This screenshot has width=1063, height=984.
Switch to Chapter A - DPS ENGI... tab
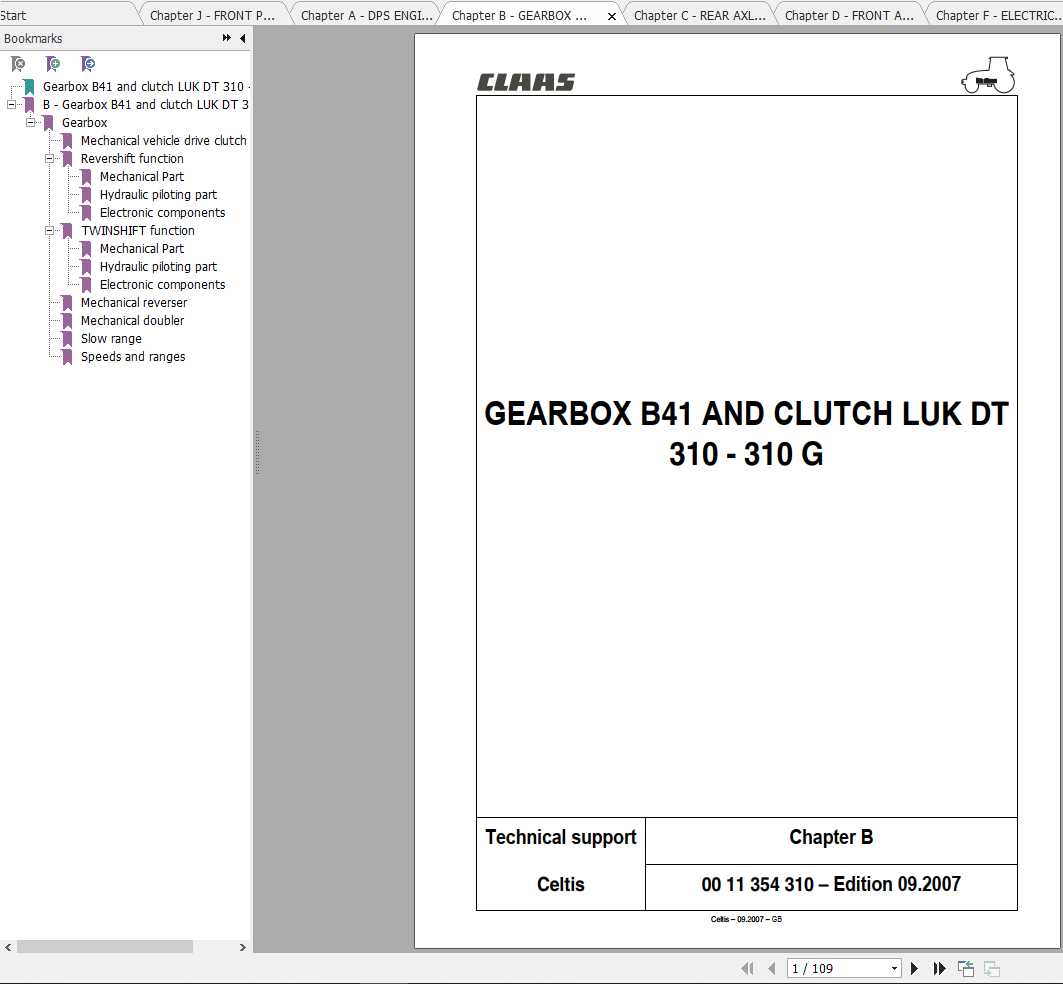pyautogui.click(x=367, y=16)
